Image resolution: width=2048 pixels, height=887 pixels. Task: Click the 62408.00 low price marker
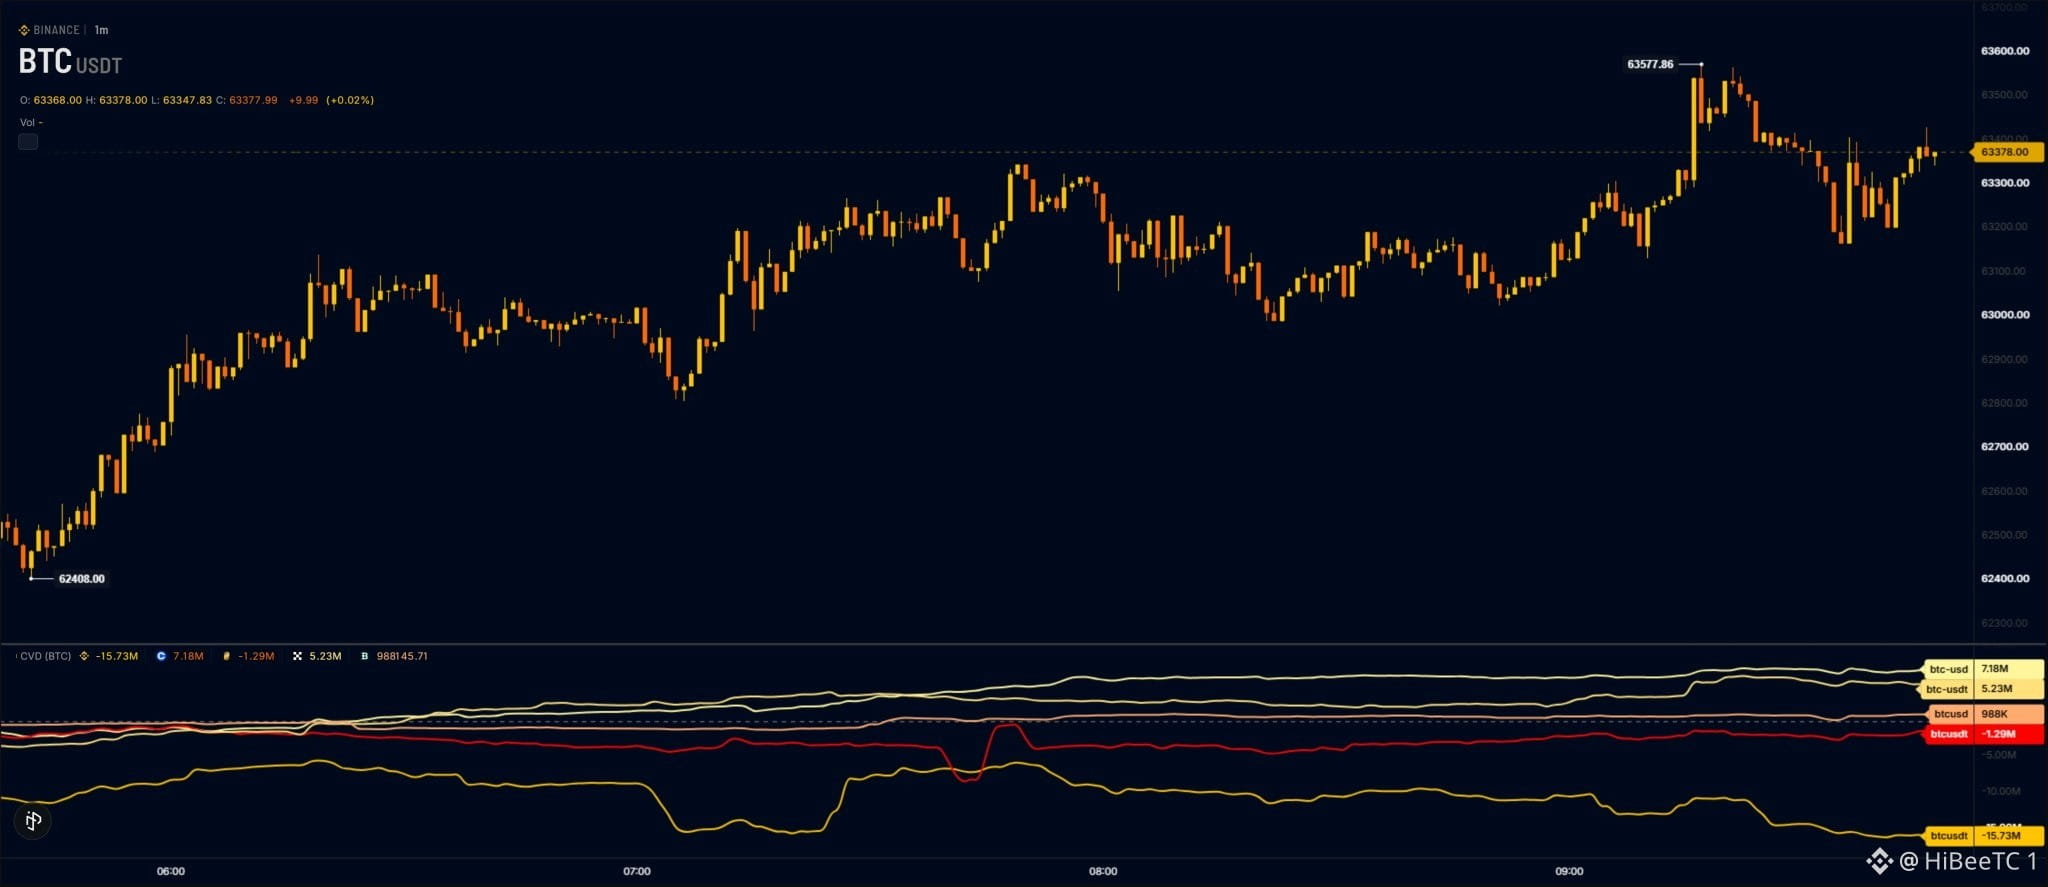pos(81,579)
